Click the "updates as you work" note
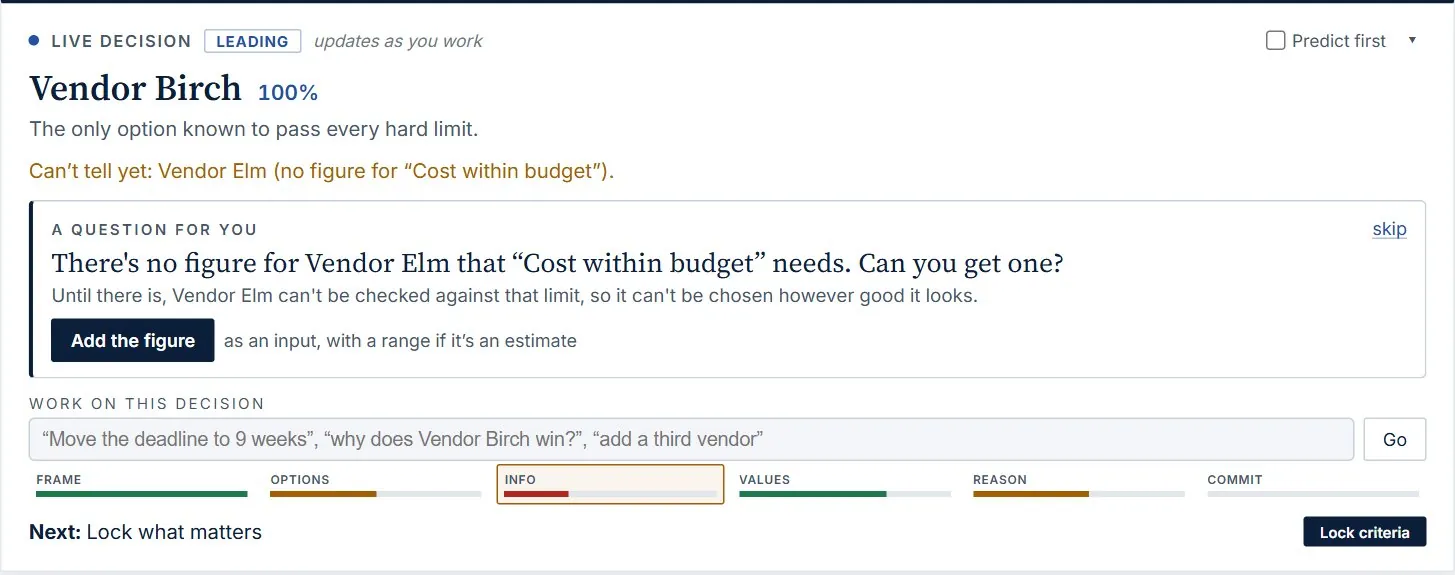This screenshot has height=575, width=1455. click(398, 41)
